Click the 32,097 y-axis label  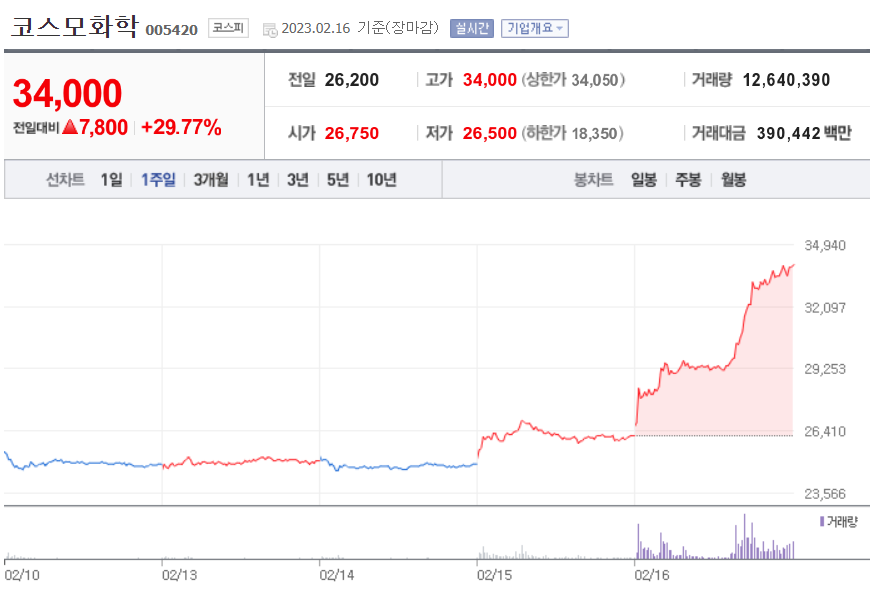825,307
